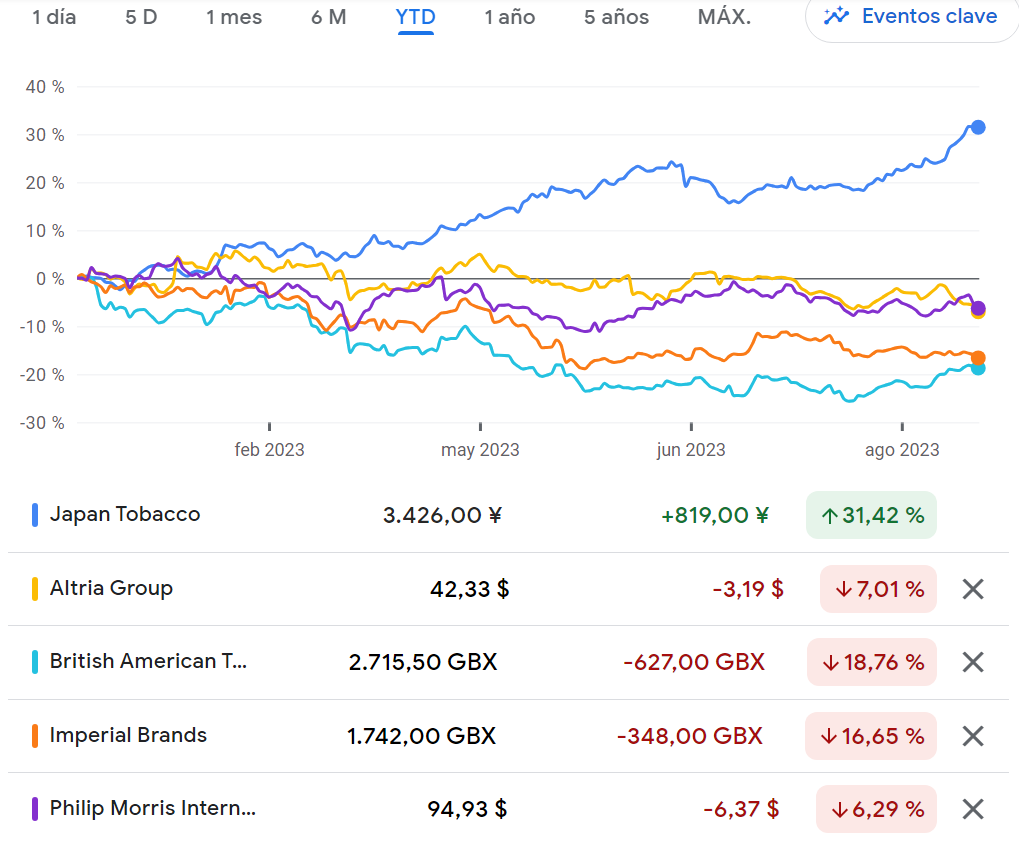Click the British American 18,76 % loss badge
This screenshot has width=1019, height=841.
871,662
